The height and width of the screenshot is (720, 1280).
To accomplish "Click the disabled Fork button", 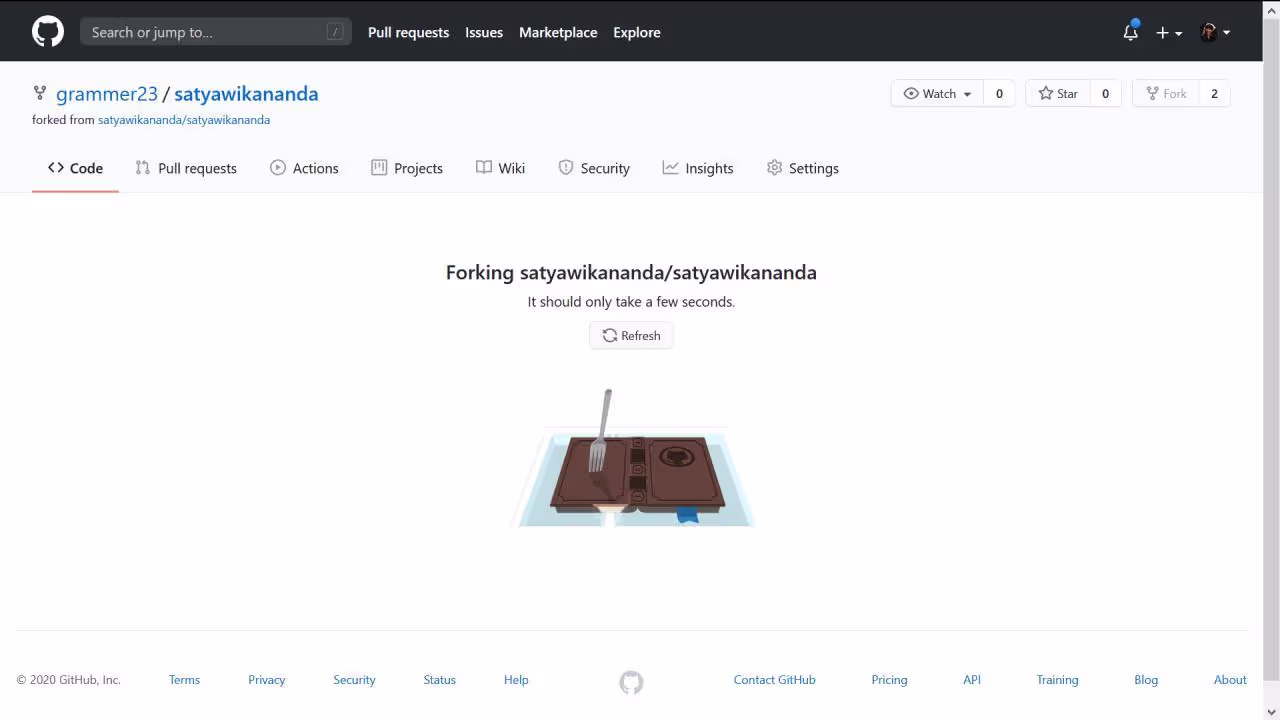I will coord(1165,93).
